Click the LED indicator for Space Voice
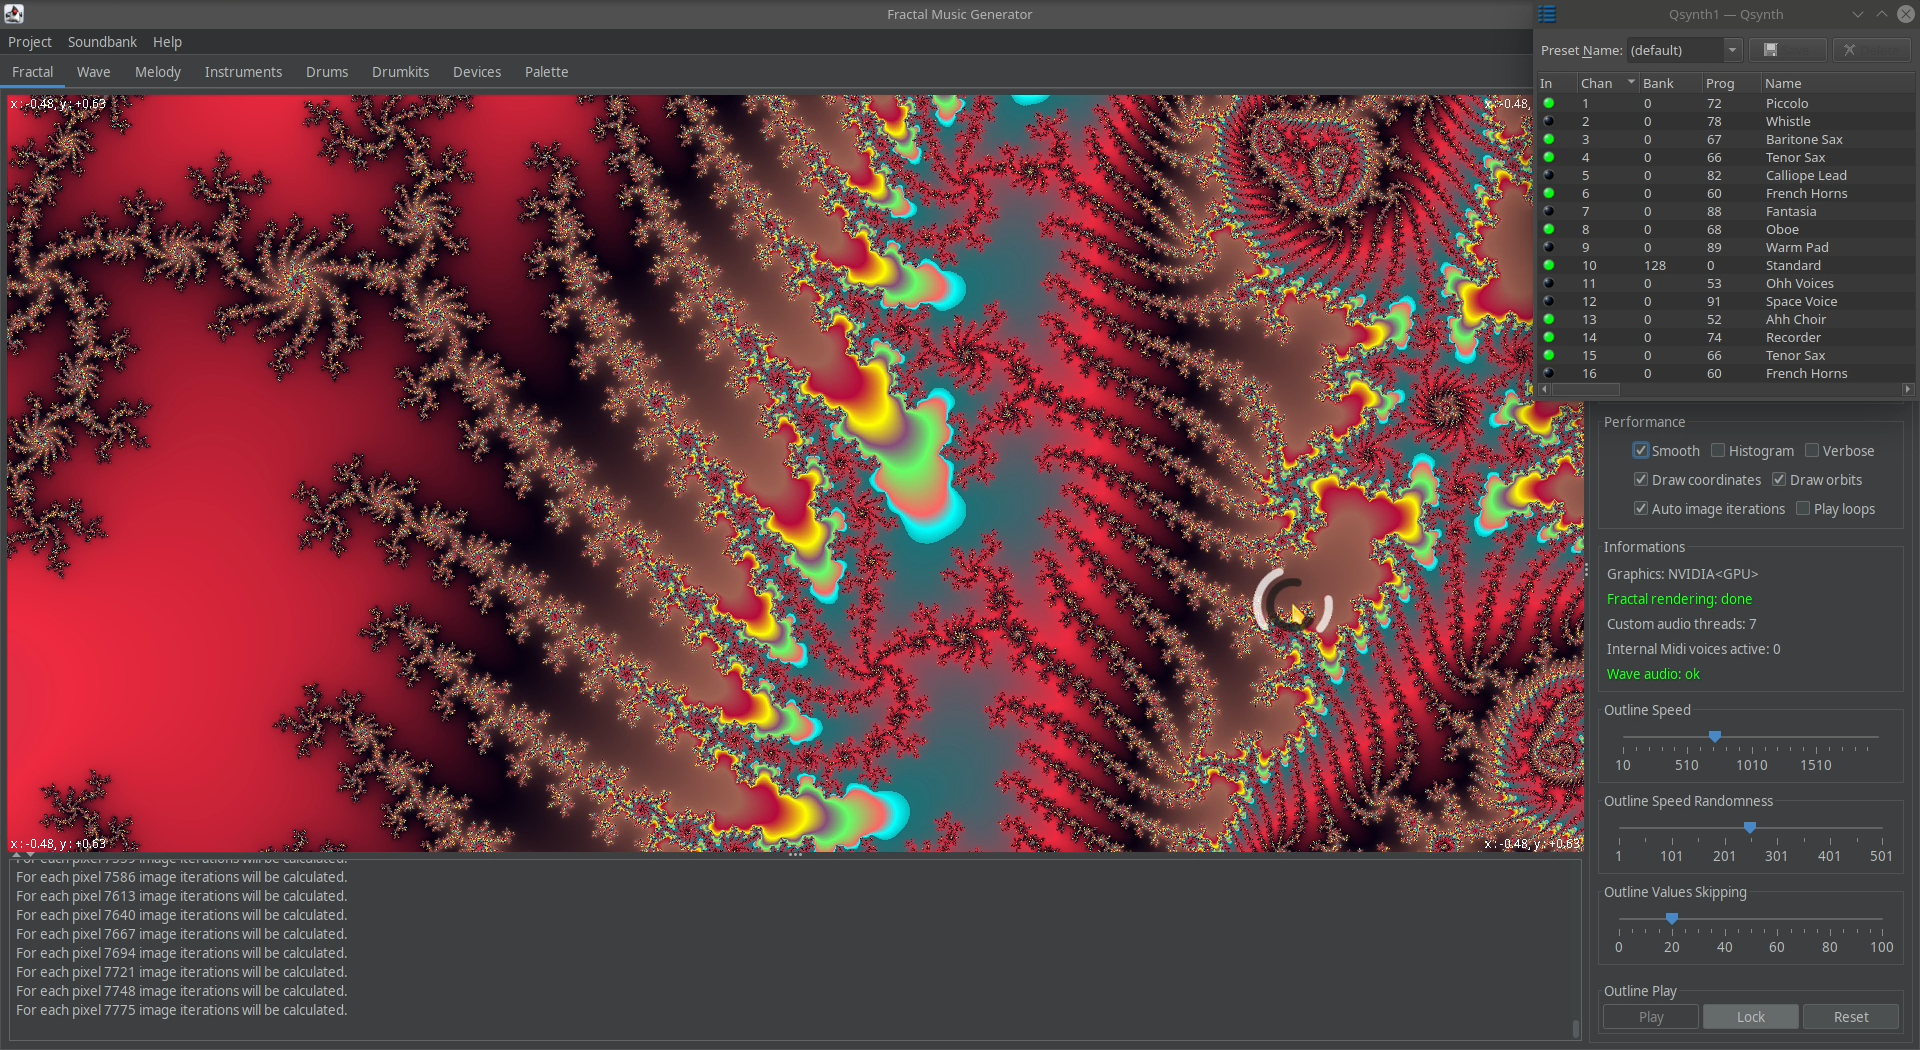 coord(1549,301)
